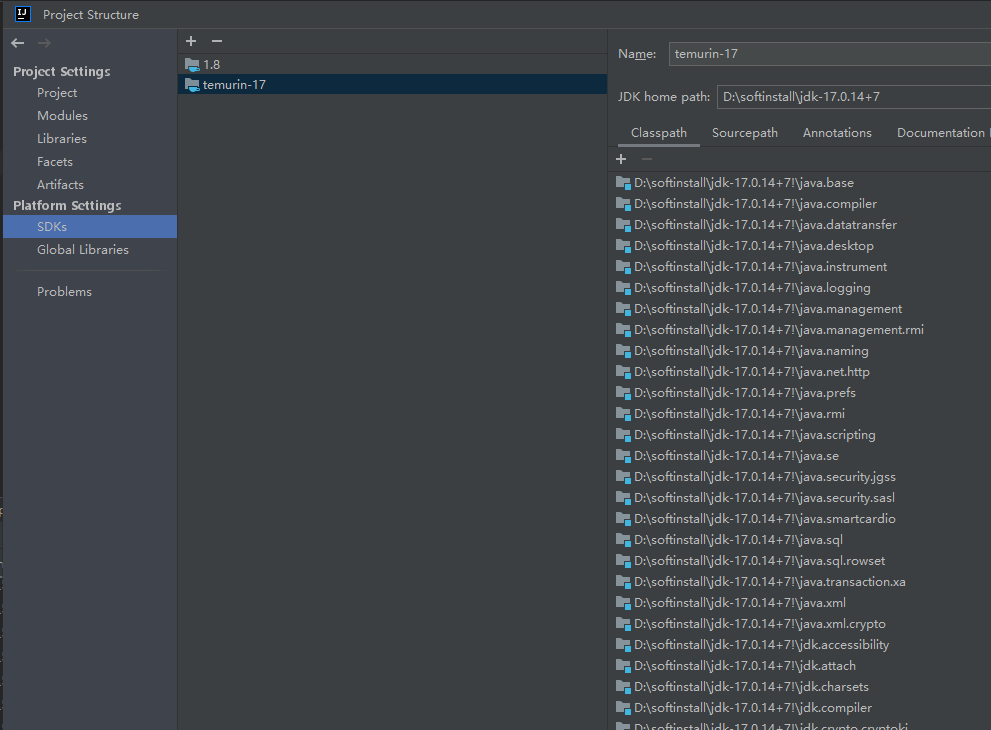
Task: Click folder icon beside java.compiler entry
Action: 623,204
